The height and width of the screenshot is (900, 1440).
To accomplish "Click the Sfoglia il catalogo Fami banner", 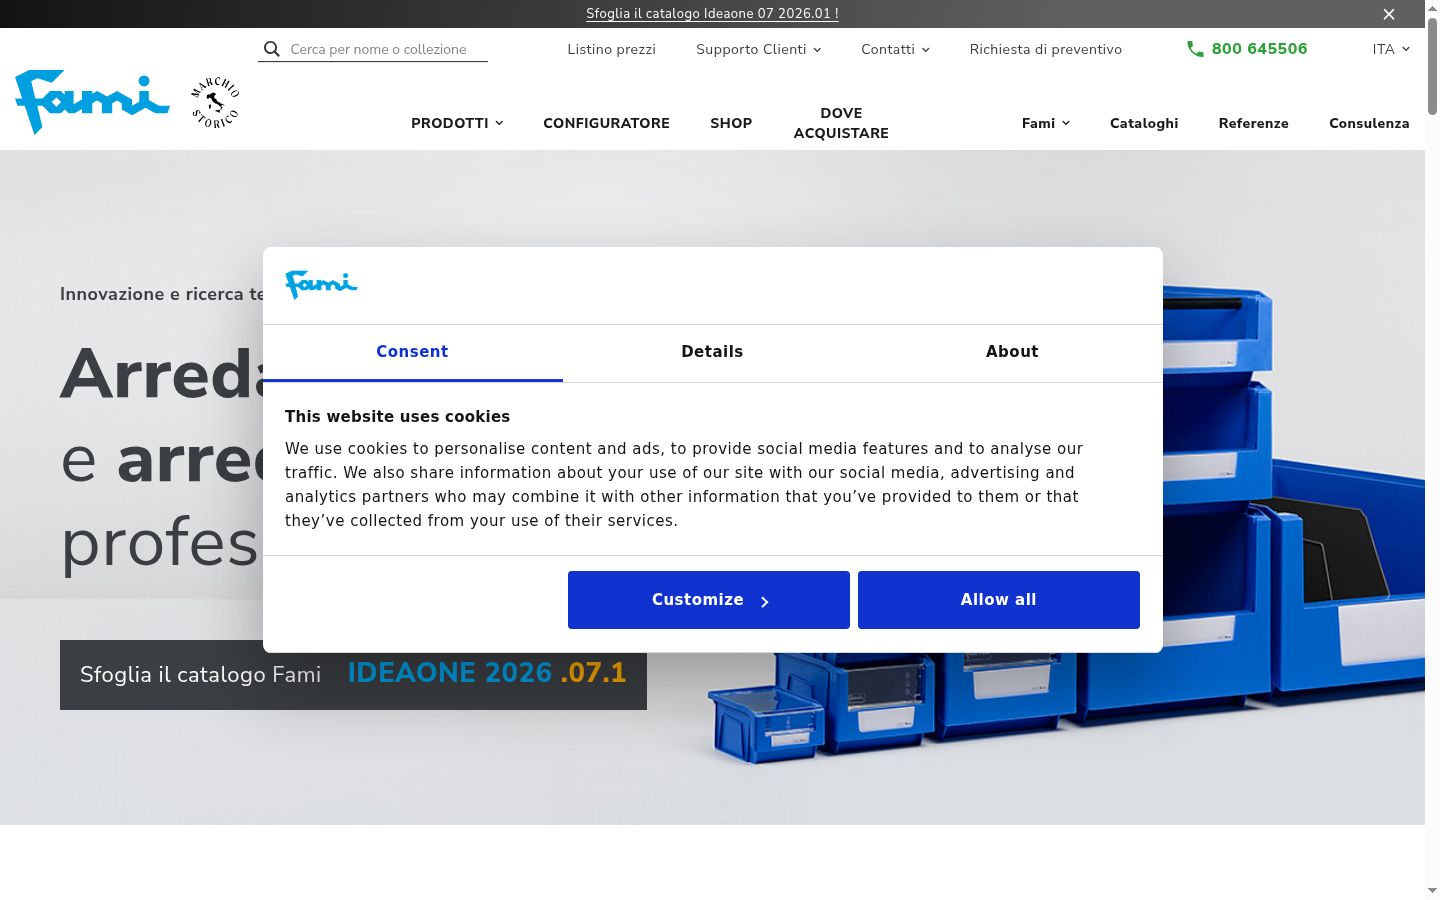I will [353, 675].
